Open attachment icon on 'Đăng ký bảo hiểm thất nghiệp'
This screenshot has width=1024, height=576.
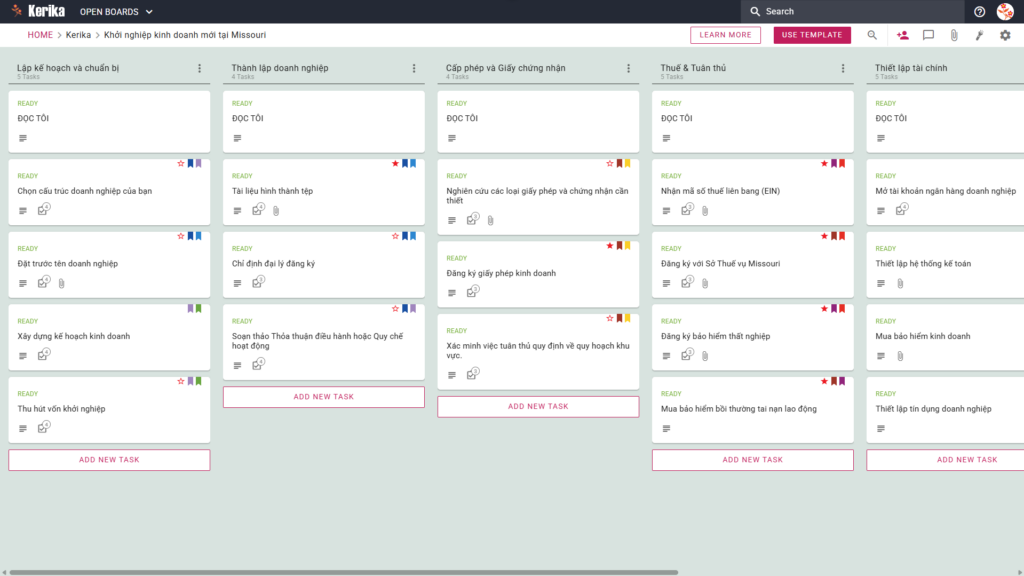click(705, 356)
